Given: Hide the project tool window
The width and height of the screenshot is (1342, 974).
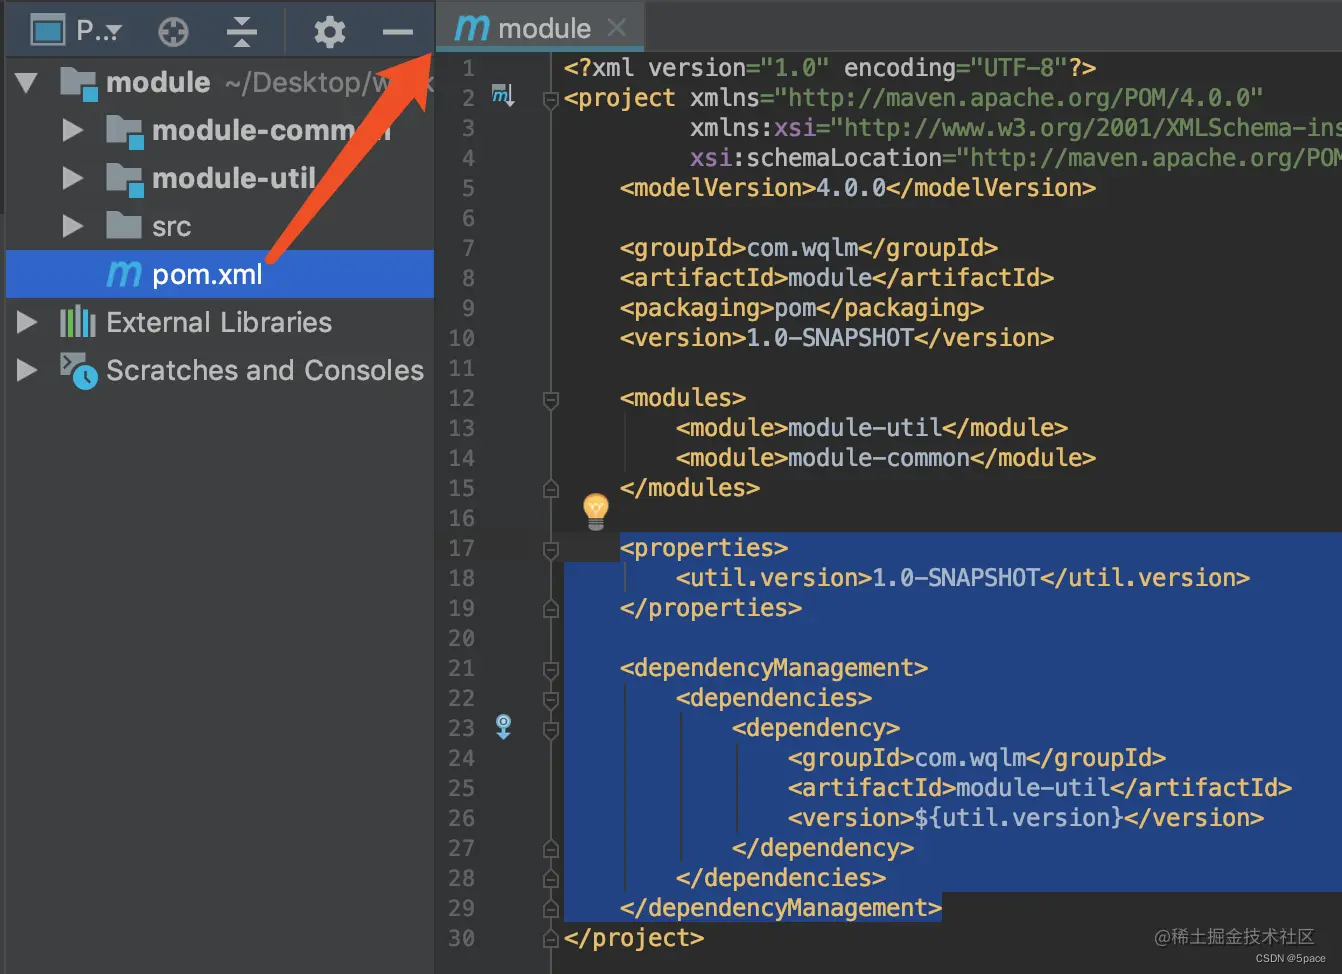Looking at the screenshot, I should [398, 32].
